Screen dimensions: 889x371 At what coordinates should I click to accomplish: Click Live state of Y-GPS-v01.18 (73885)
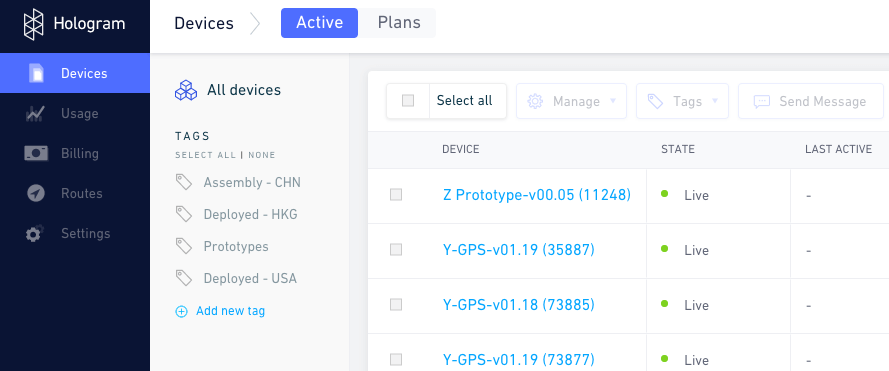pyautogui.click(x=696, y=305)
